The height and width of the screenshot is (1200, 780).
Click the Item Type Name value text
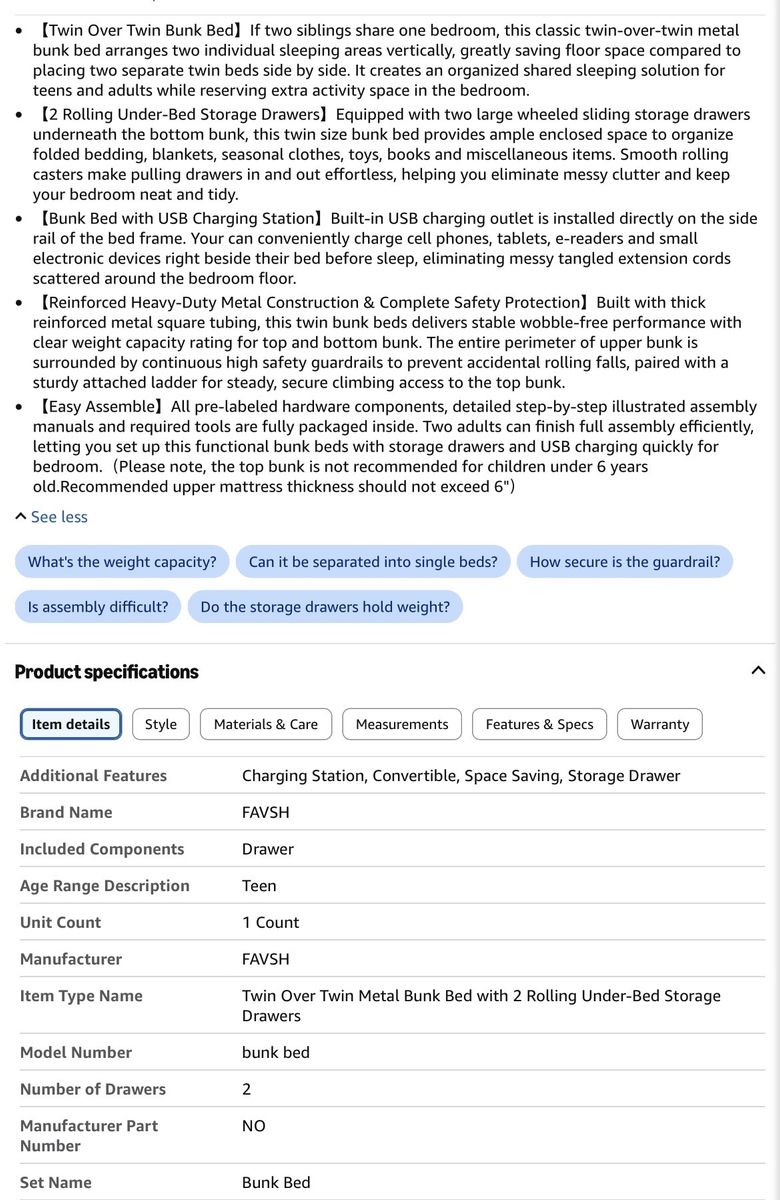tap(481, 1005)
